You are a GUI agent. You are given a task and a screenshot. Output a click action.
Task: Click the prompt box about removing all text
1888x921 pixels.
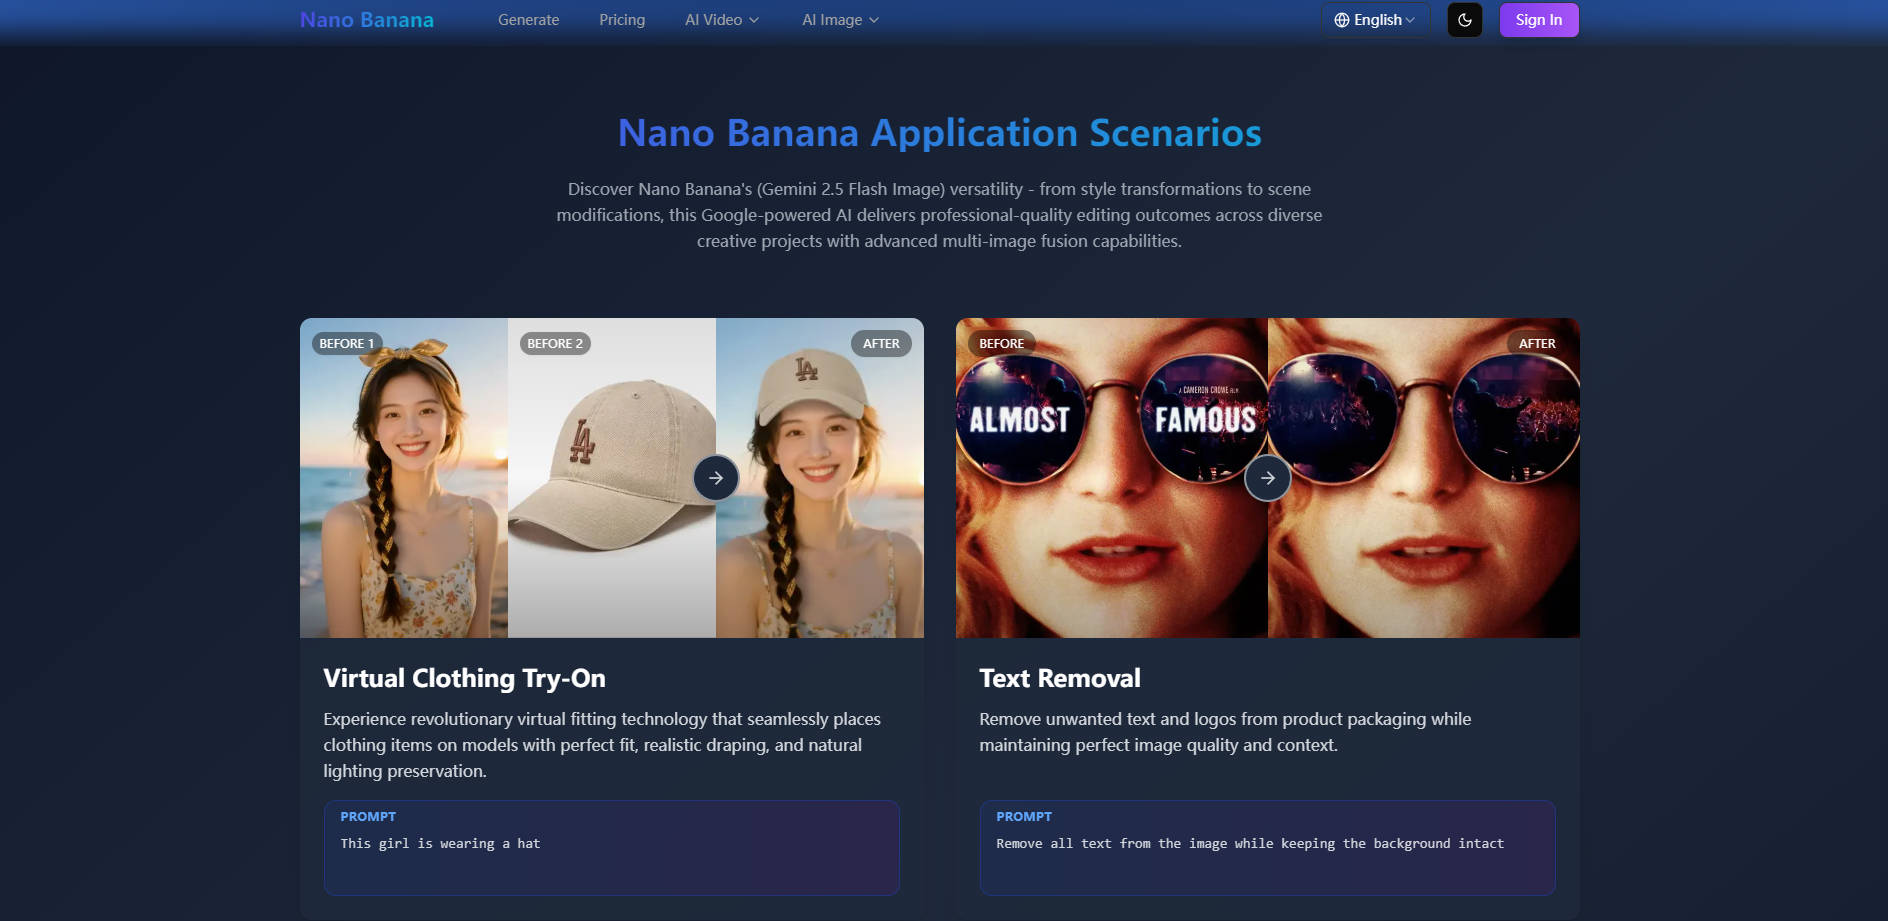(x=1267, y=847)
